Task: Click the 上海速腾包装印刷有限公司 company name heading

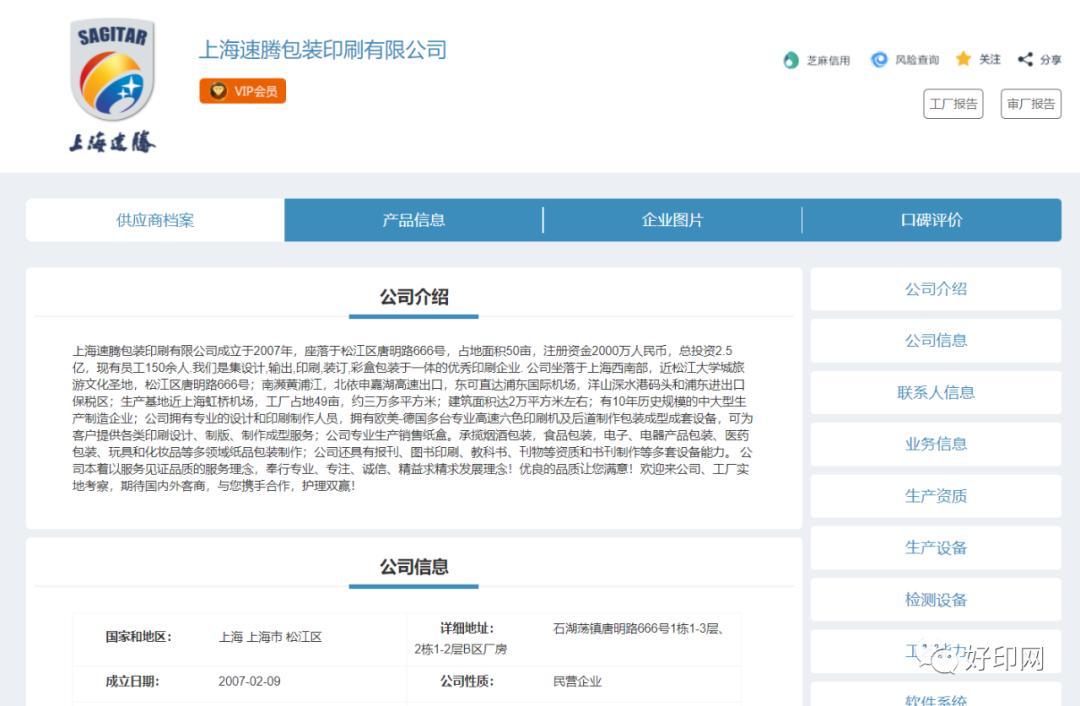Action: (x=324, y=50)
